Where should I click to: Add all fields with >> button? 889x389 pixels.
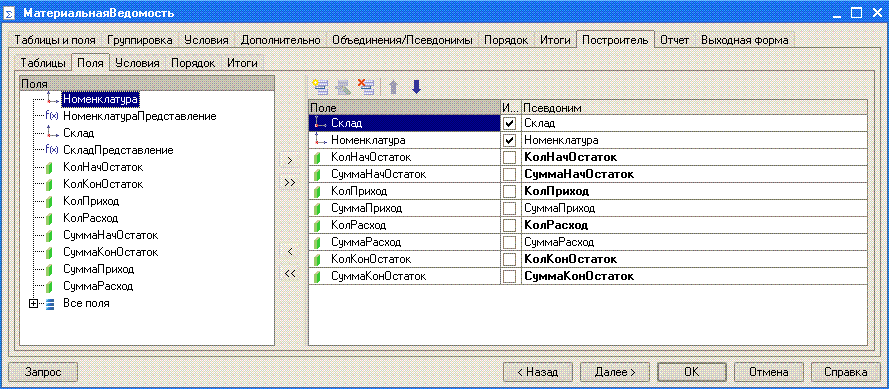coord(290,183)
